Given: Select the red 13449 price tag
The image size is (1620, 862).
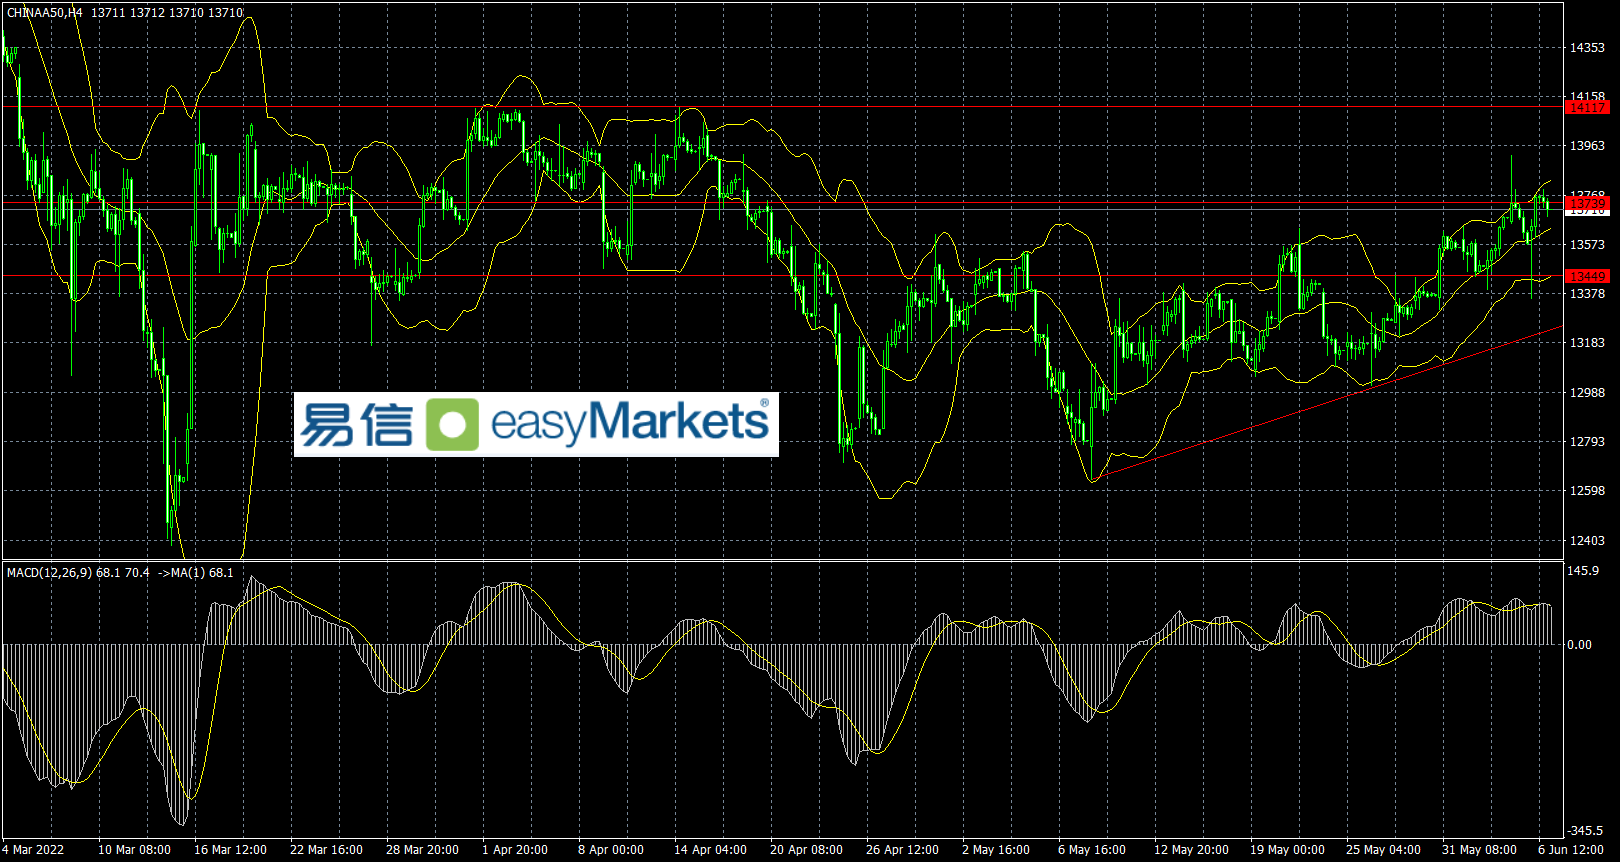Looking at the screenshot, I should pos(1587,276).
